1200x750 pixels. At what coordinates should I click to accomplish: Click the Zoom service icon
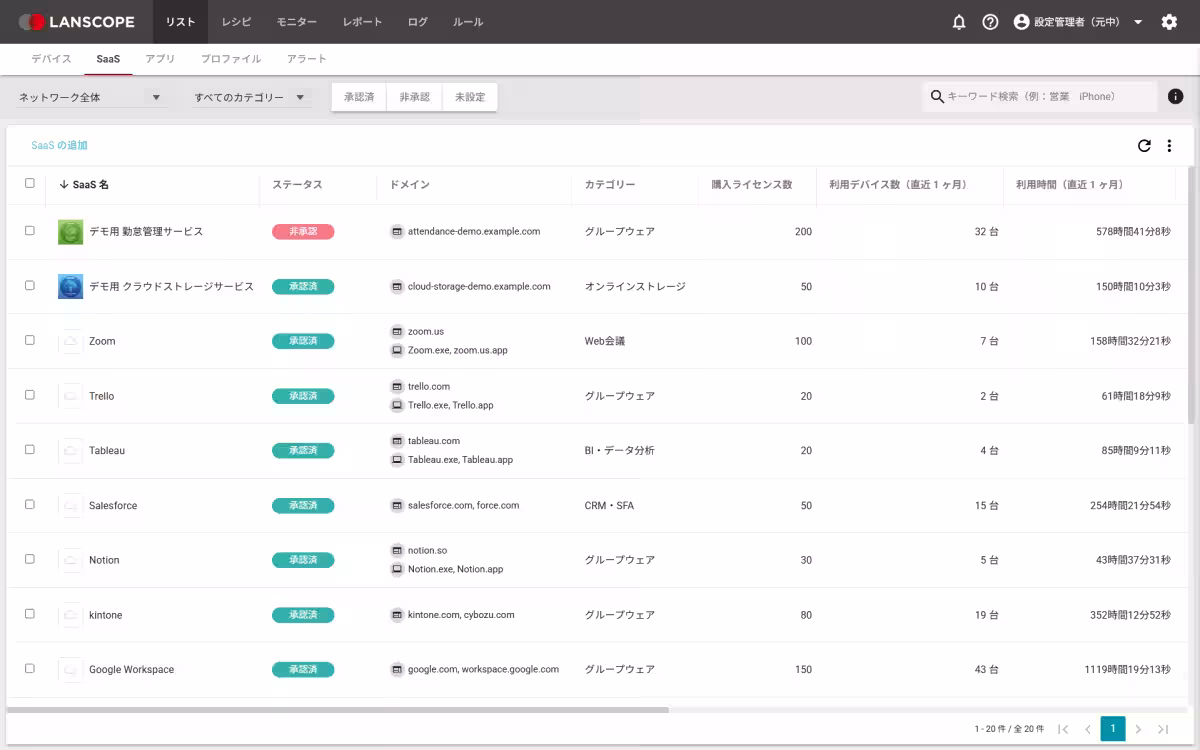click(70, 341)
